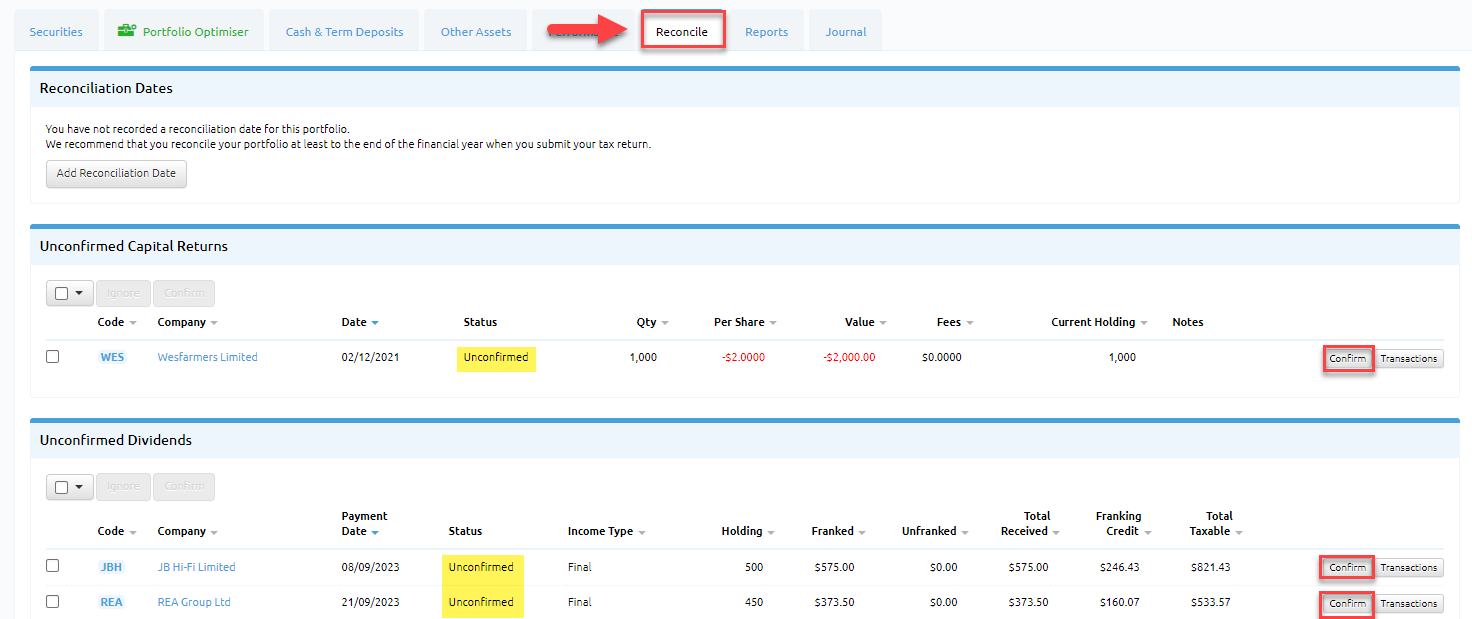Open the Portfolio Optimiser tab with green icon

click(183, 31)
